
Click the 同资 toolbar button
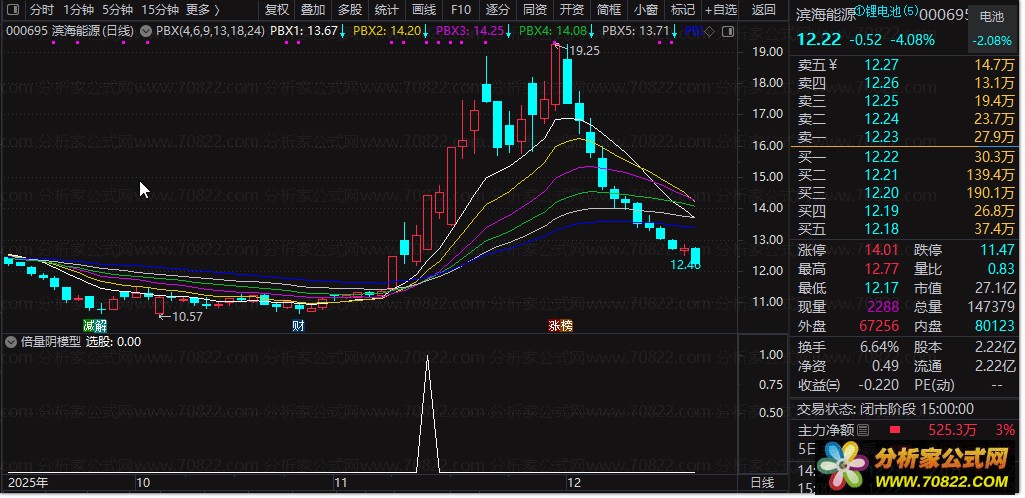535,10
